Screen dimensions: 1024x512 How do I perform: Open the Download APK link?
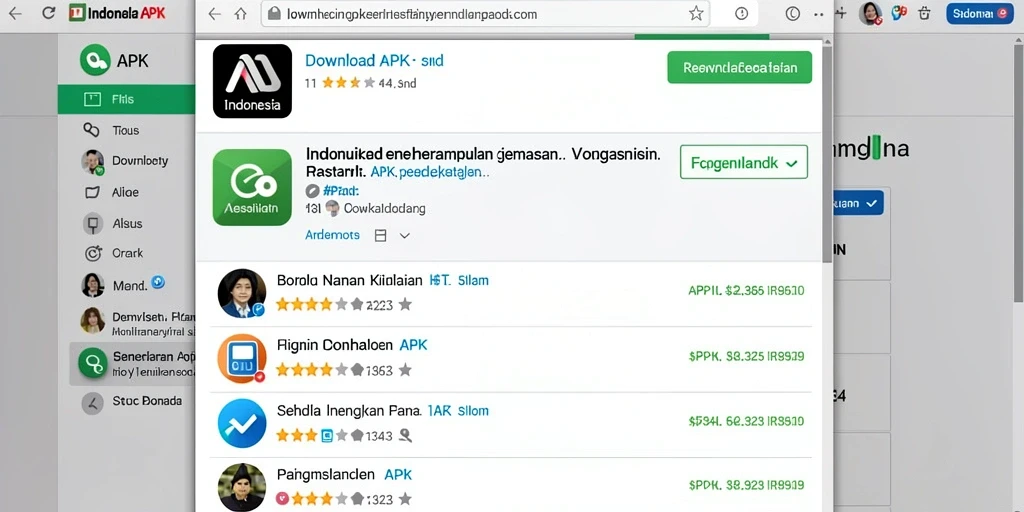point(374,61)
